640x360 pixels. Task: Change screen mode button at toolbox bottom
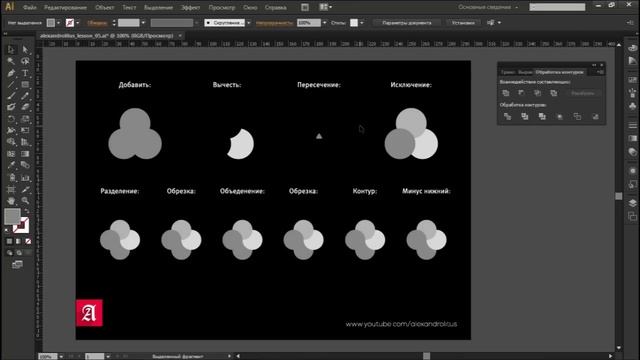point(17,264)
